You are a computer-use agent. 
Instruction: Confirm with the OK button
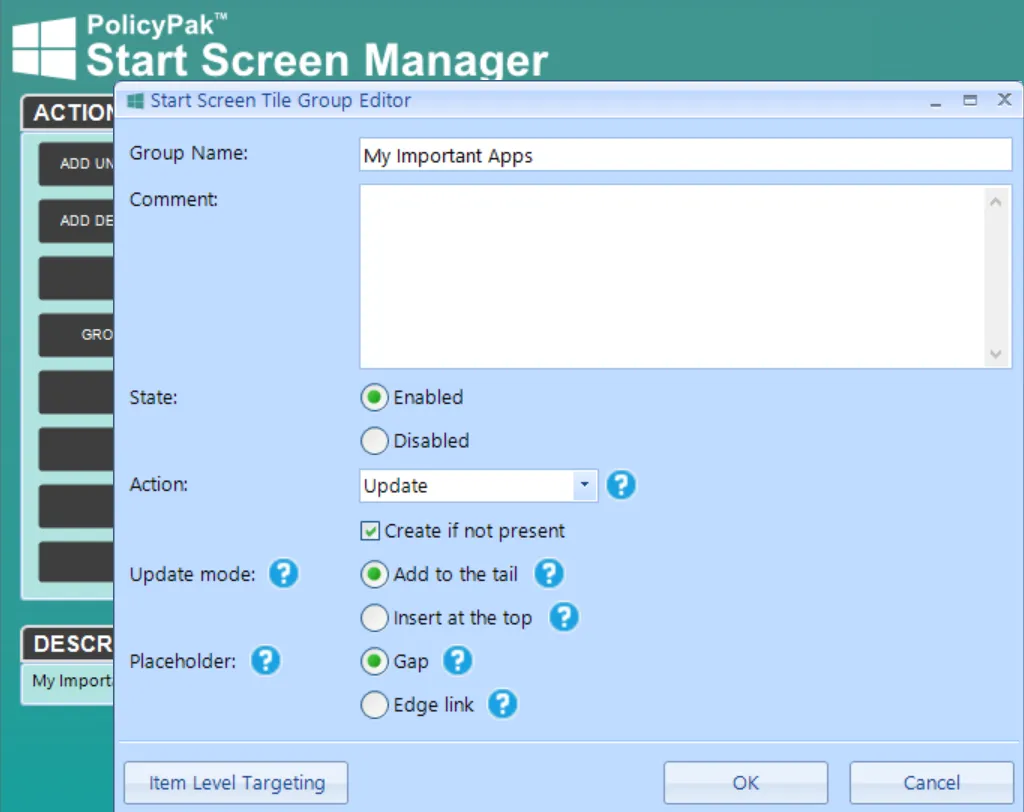745,782
